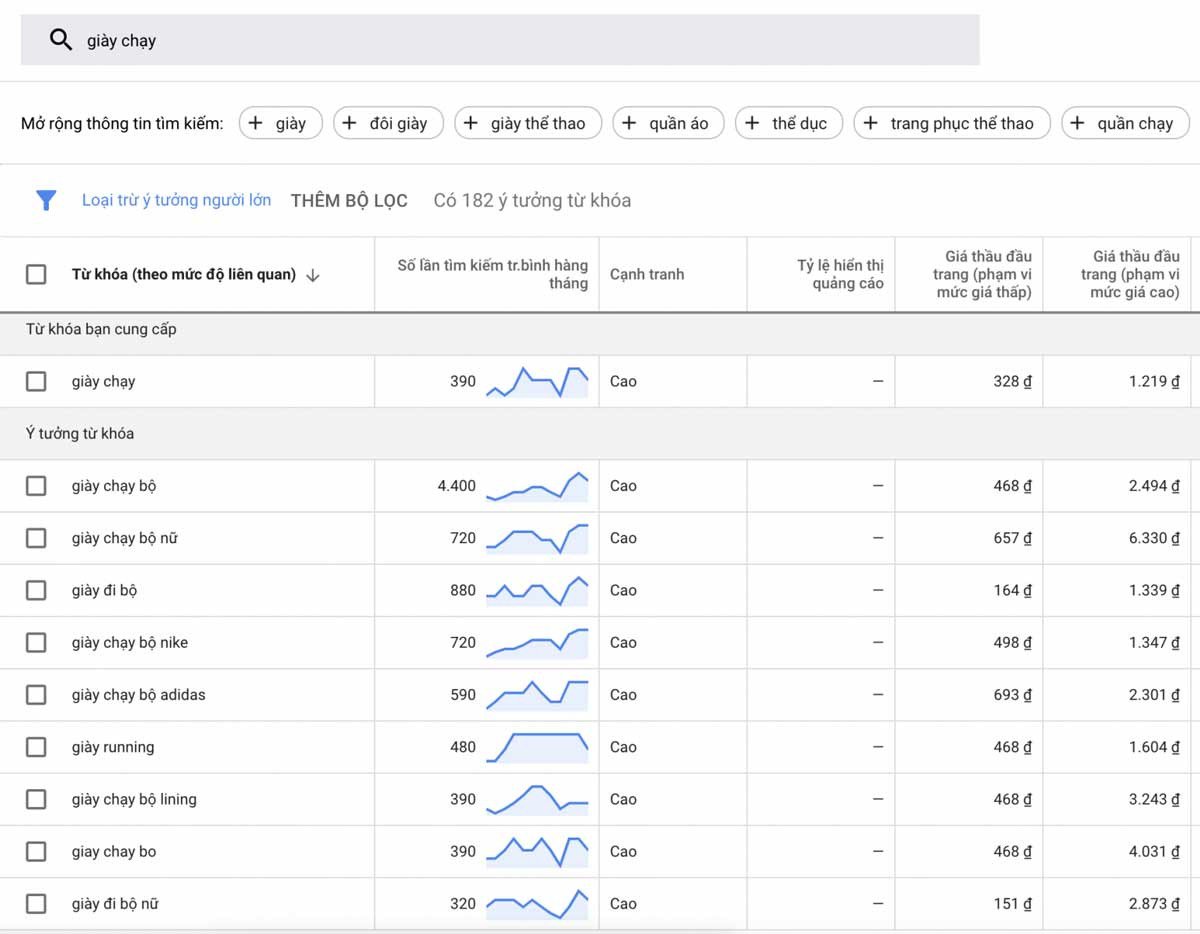Screen dimensions: 1200x934
Task: Check the giày chạy keyword row
Action: click(x=36, y=381)
